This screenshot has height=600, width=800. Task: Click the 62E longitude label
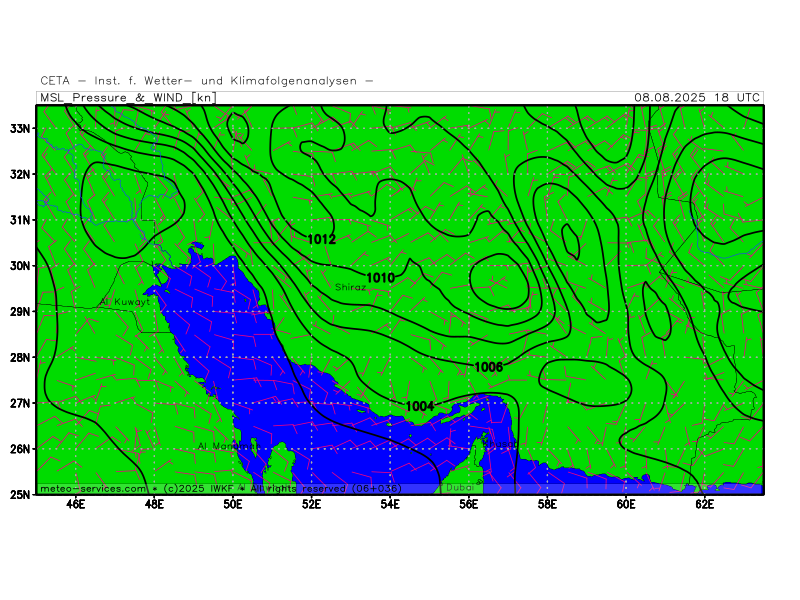(x=704, y=505)
